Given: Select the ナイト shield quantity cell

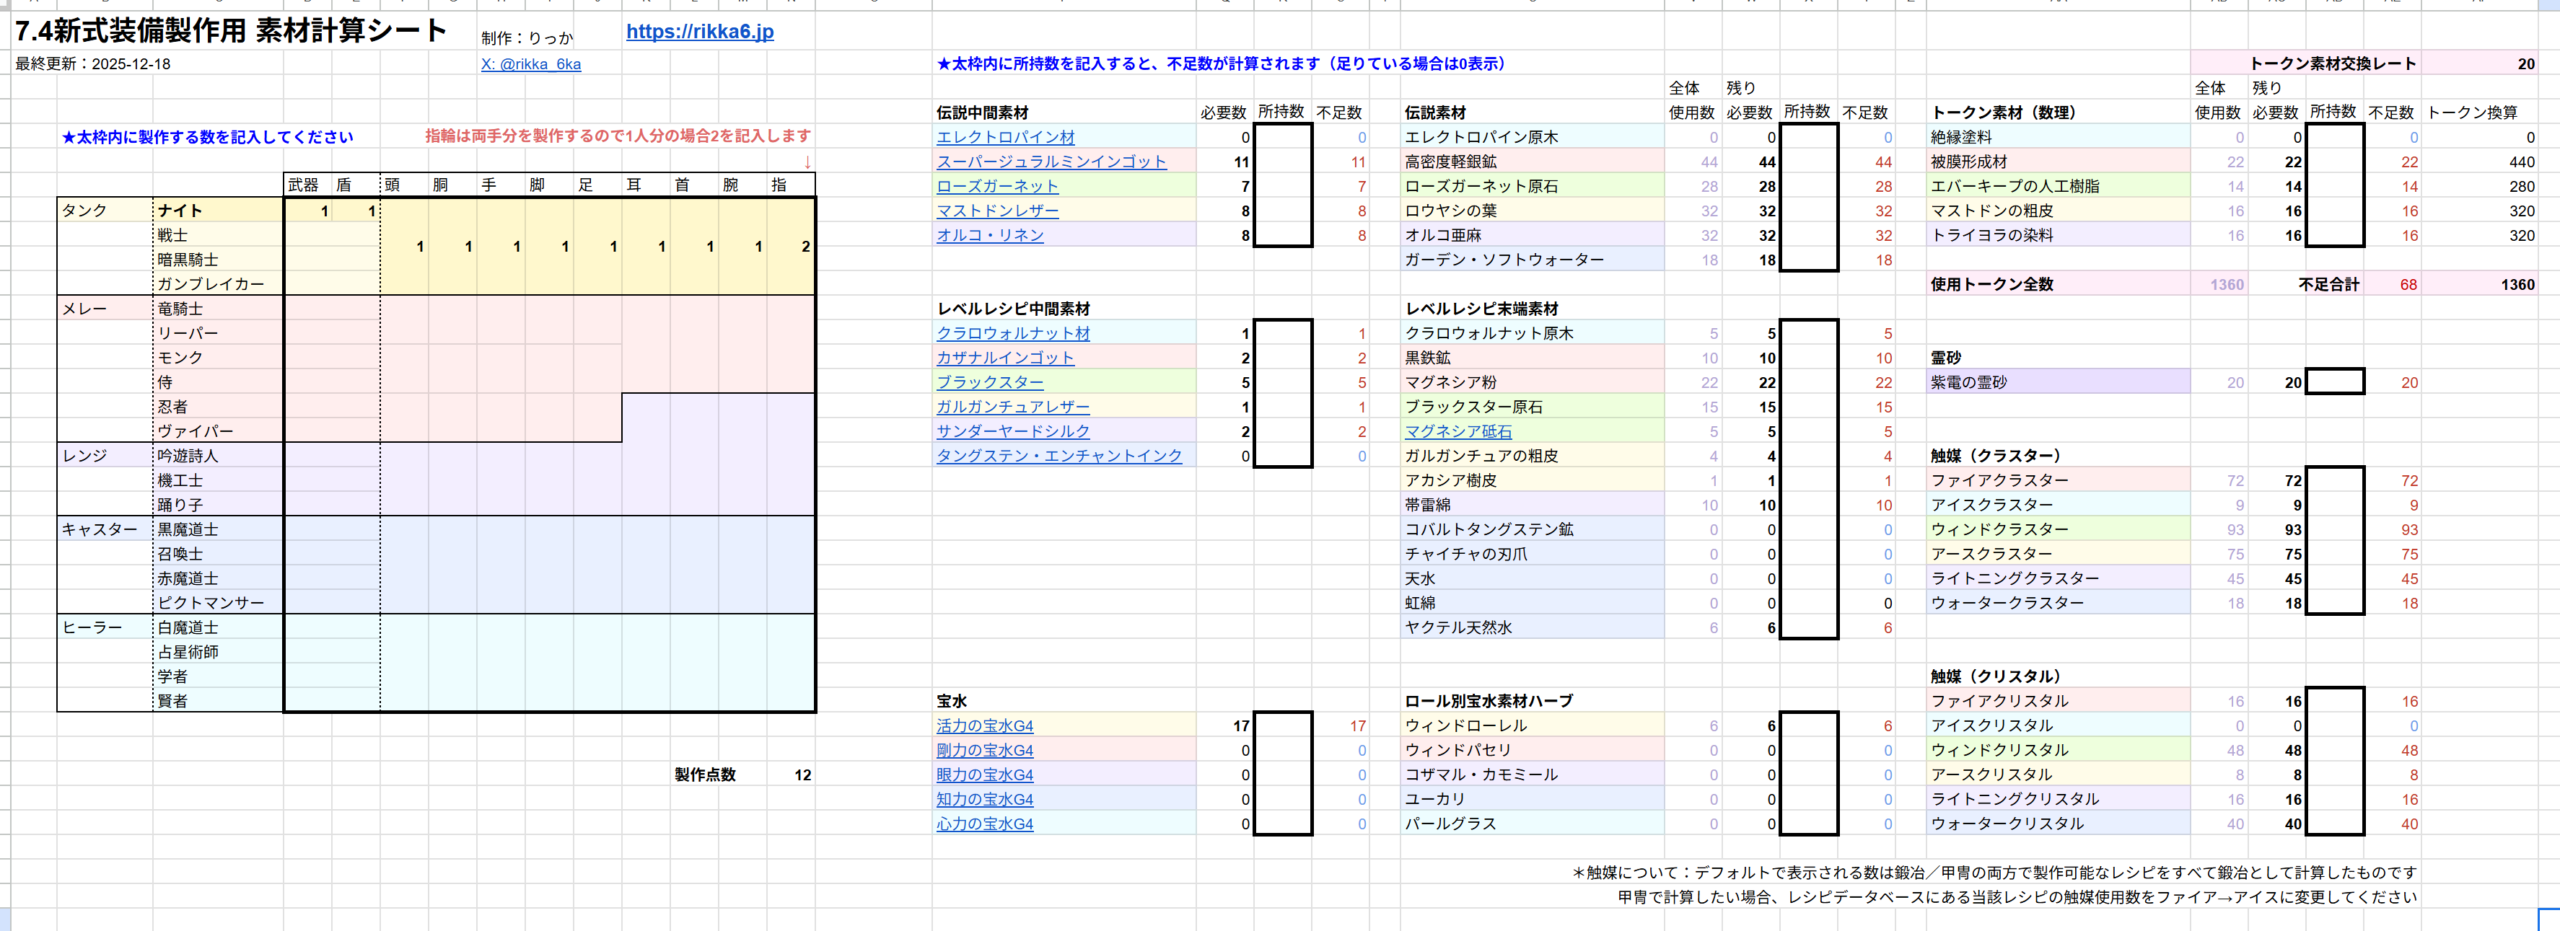Looking at the screenshot, I should pos(357,211).
